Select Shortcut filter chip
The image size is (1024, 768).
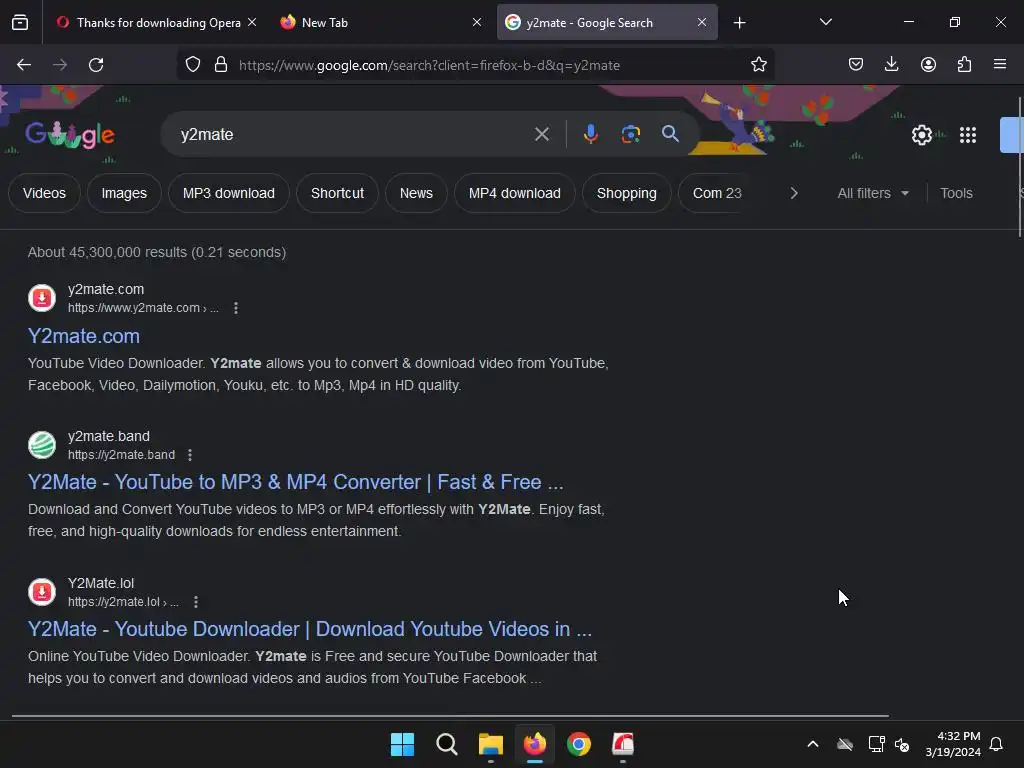(337, 193)
